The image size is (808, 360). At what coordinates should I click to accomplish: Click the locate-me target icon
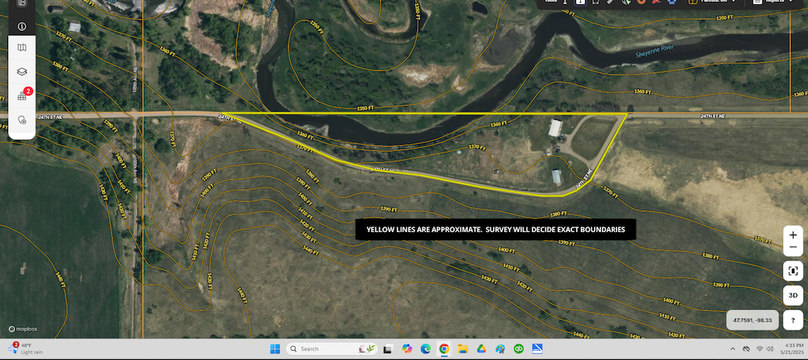coord(793,271)
